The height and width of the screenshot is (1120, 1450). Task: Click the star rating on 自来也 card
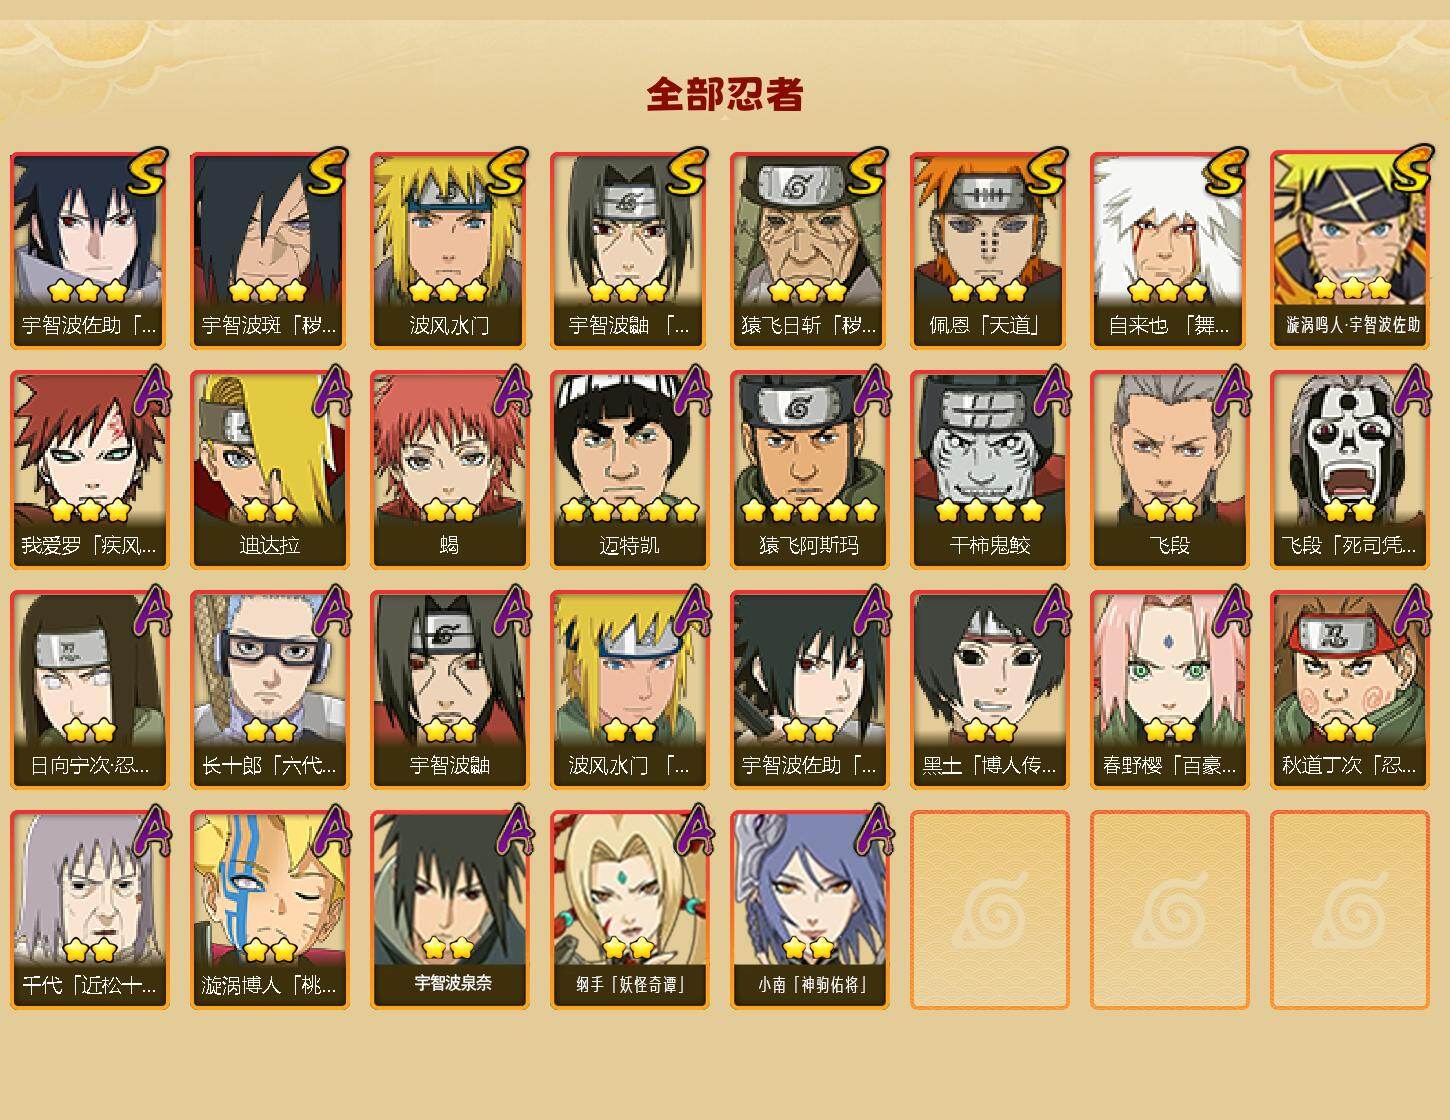pos(1168,291)
